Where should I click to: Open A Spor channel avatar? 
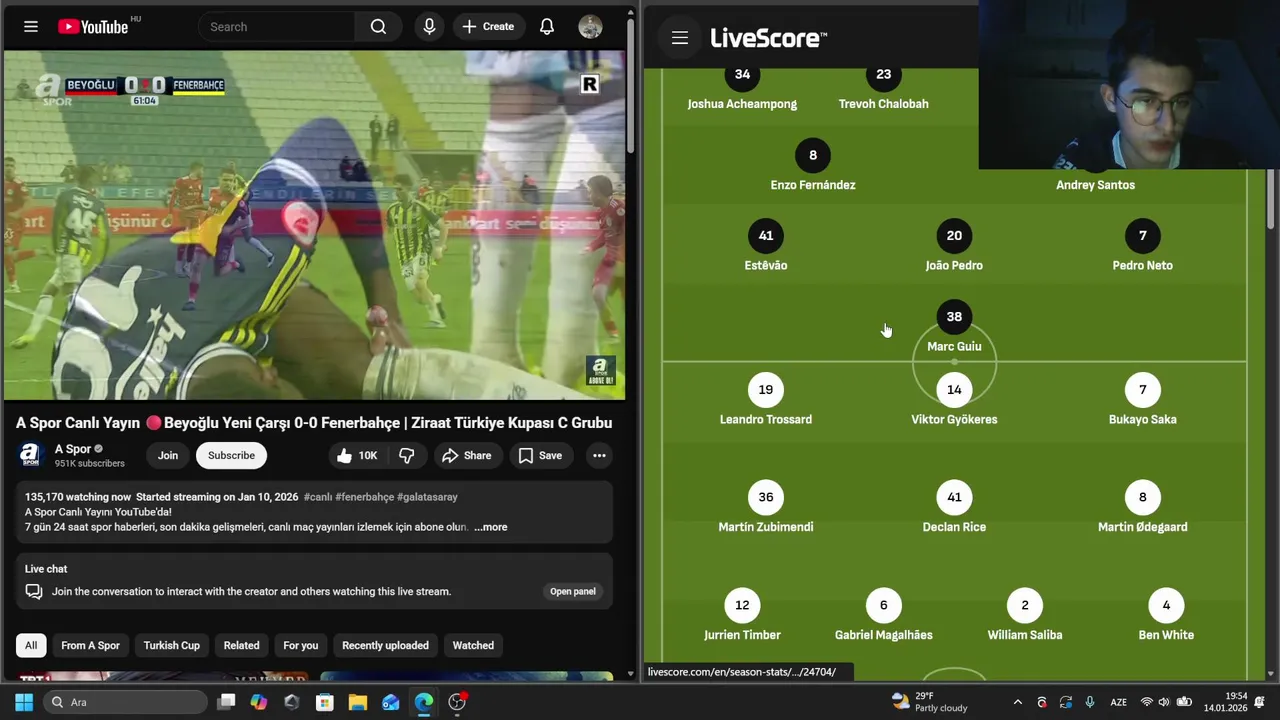[x=31, y=456]
